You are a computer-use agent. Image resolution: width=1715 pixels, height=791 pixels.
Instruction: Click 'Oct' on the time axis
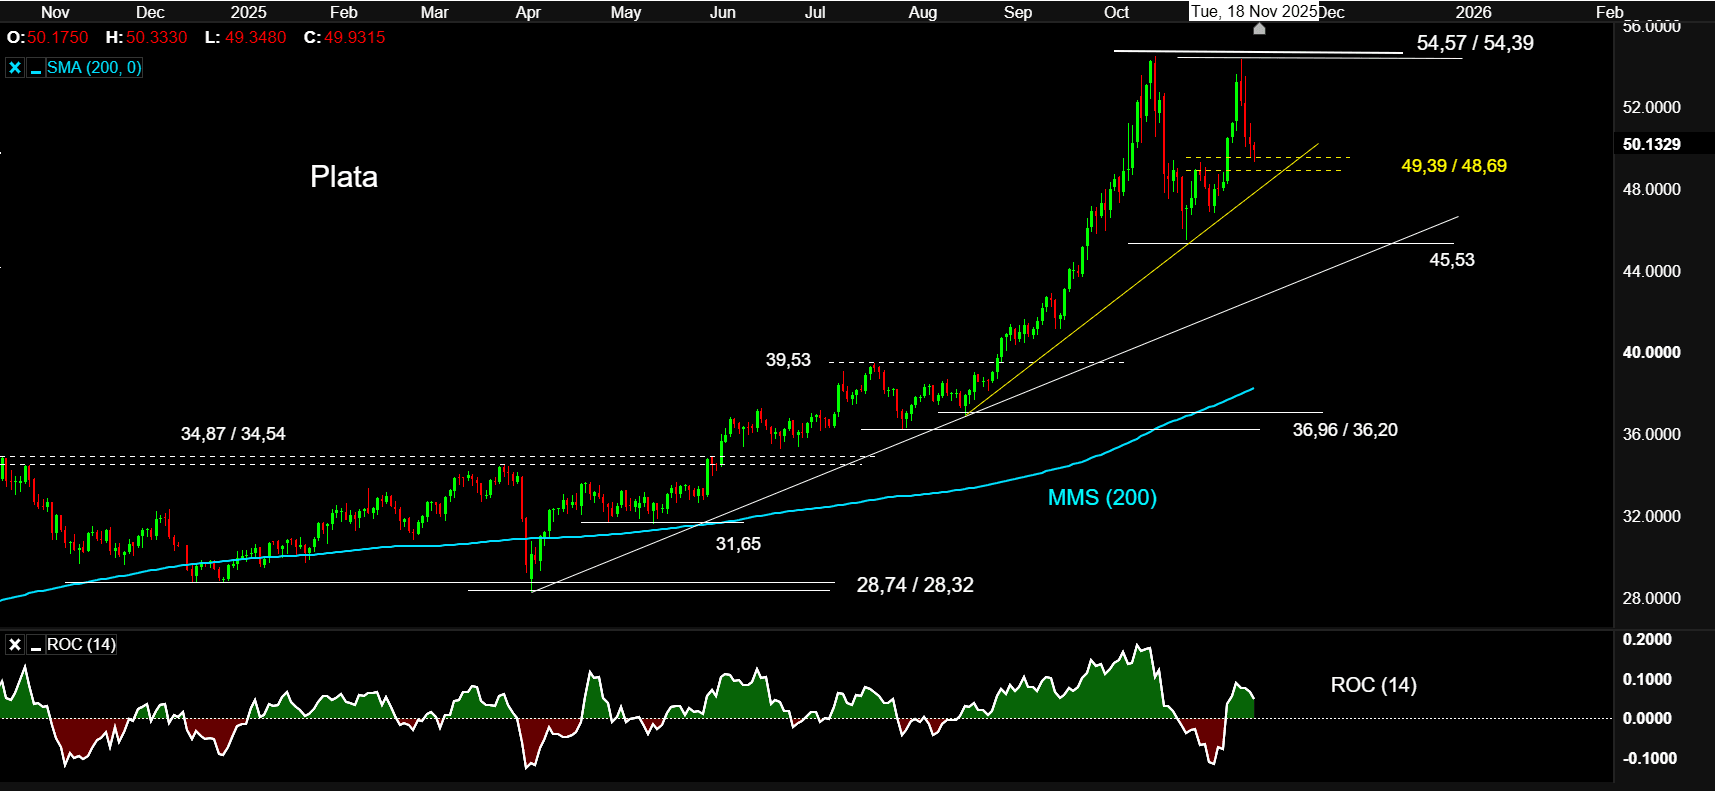[x=1116, y=12]
